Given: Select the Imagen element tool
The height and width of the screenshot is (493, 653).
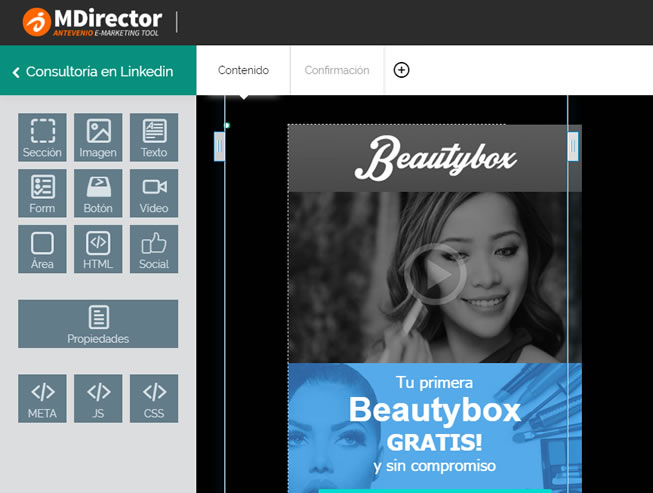Looking at the screenshot, I should coord(98,137).
